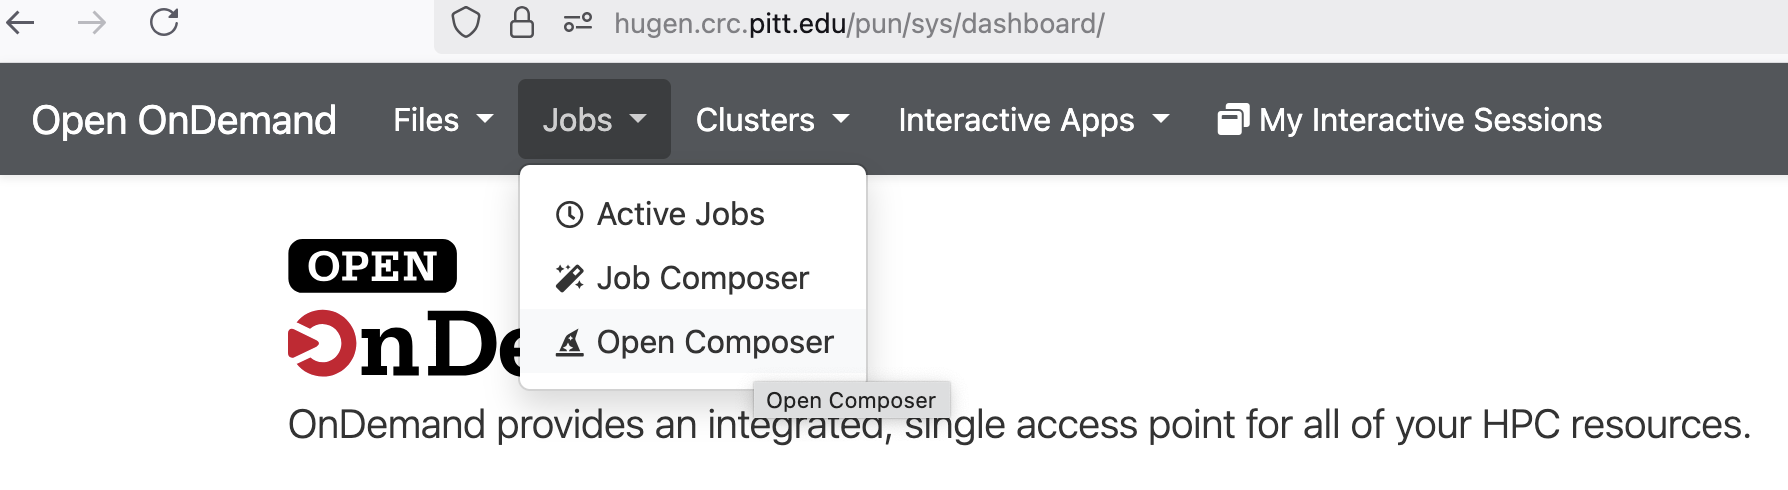This screenshot has height=490, width=1788.
Task: Expand the Clusters dropdown menu
Action: [x=772, y=120]
